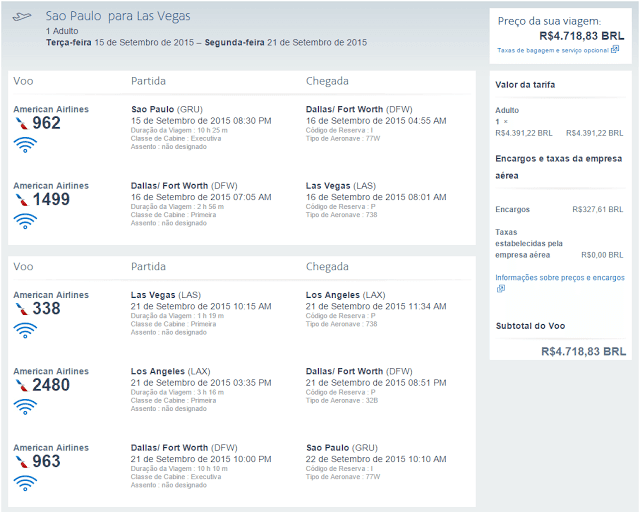640x512 pixels.
Task: Click Duração da Viagem 10 h 10 m
Action: pos(179,469)
